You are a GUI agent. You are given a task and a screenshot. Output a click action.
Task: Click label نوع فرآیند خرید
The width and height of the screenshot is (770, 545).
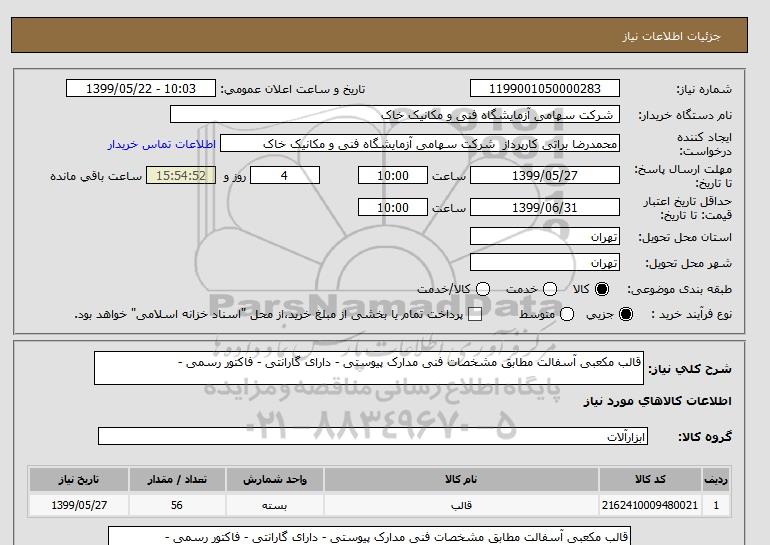692,315
